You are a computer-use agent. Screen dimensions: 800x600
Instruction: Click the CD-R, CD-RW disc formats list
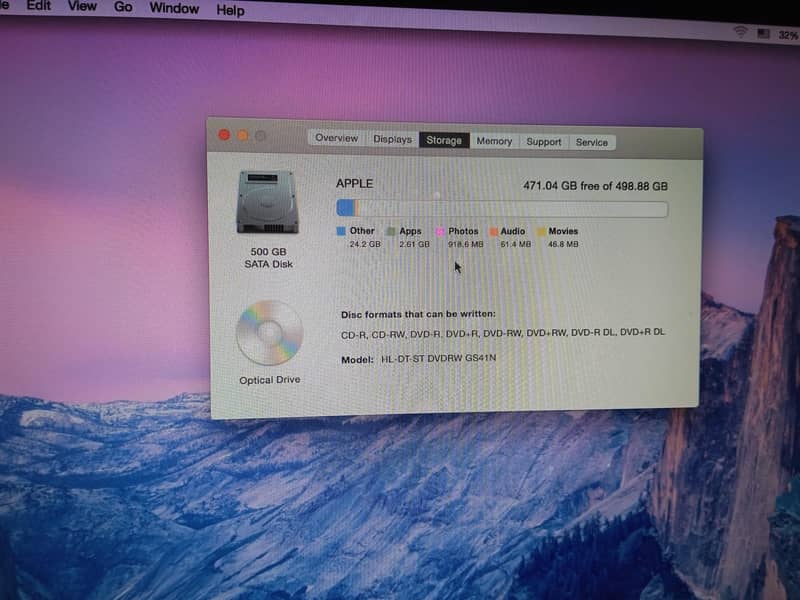(x=503, y=333)
